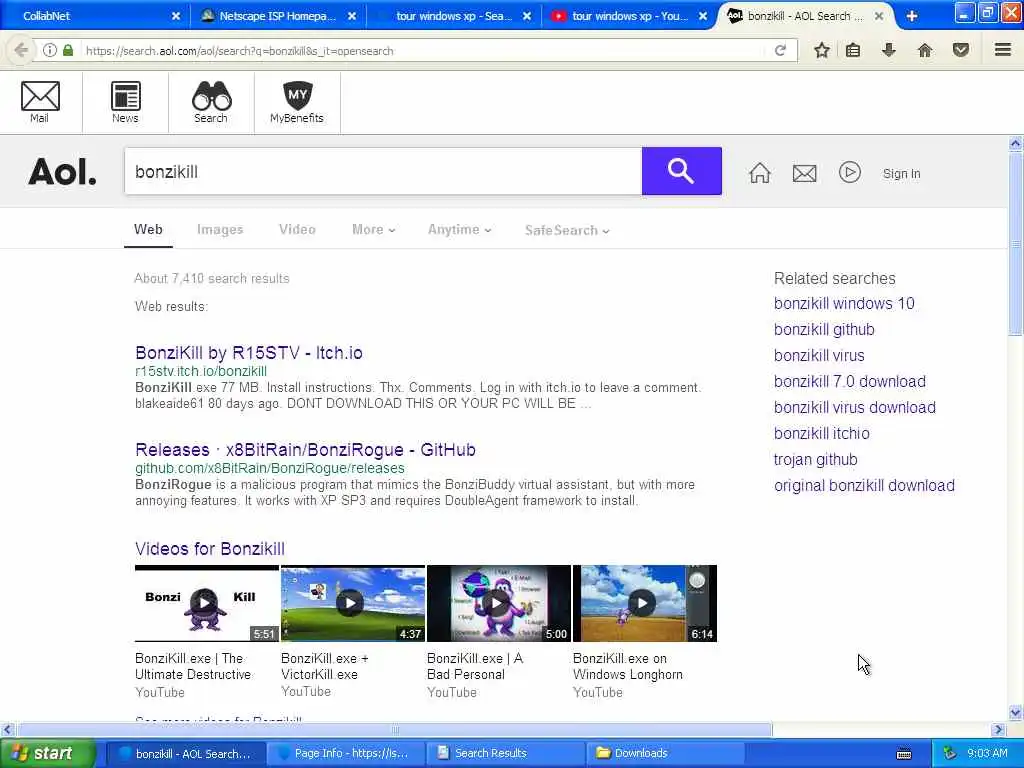Expand the More dropdown
The image size is (1024, 768).
point(374,230)
